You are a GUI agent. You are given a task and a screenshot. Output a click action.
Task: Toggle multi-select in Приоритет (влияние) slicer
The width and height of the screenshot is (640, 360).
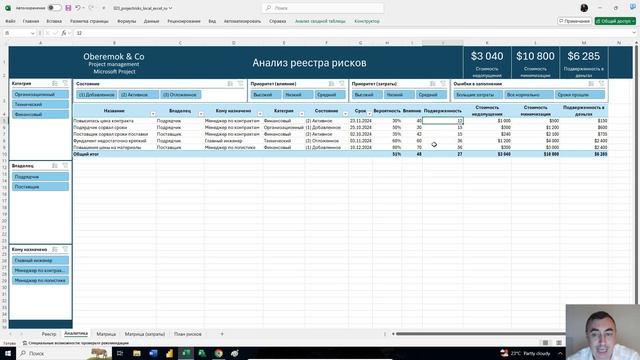click(x=331, y=84)
